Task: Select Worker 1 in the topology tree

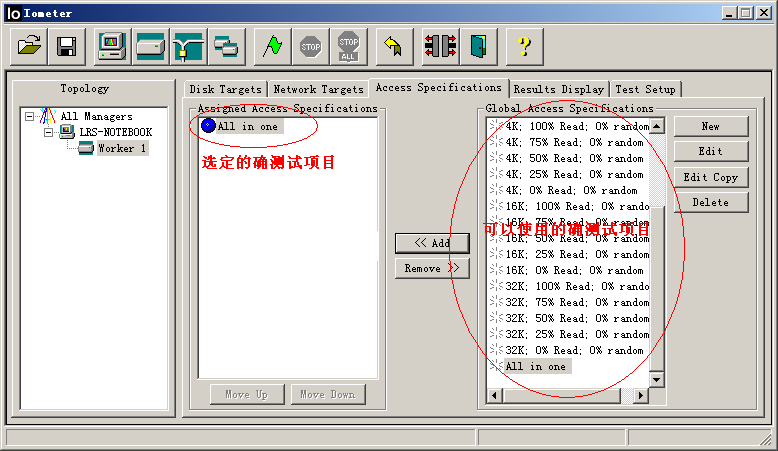Action: coord(122,149)
